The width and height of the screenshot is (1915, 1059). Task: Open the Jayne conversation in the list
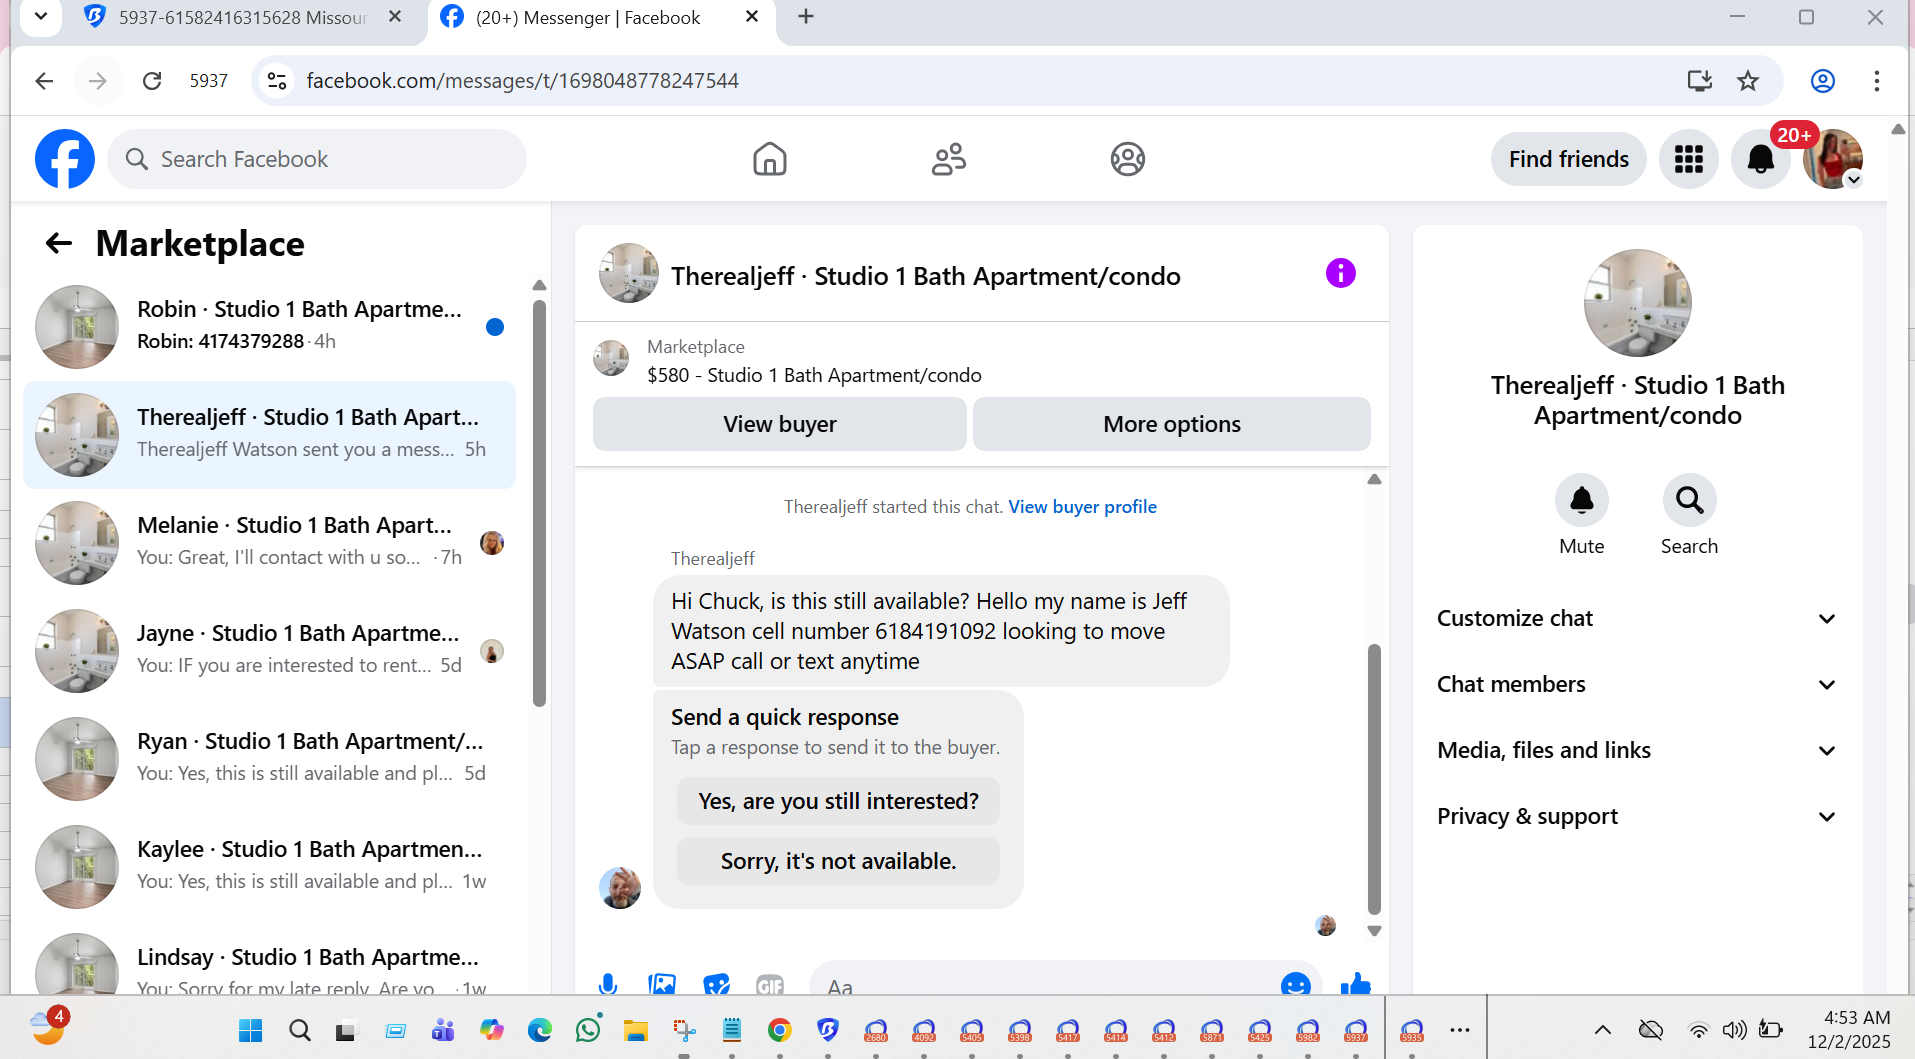tap(270, 651)
